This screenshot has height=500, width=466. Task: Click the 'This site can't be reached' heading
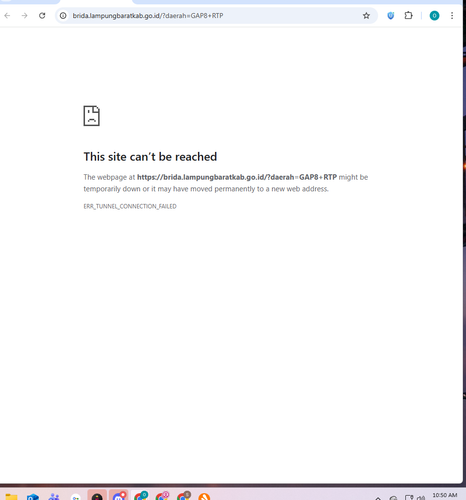(x=150, y=157)
